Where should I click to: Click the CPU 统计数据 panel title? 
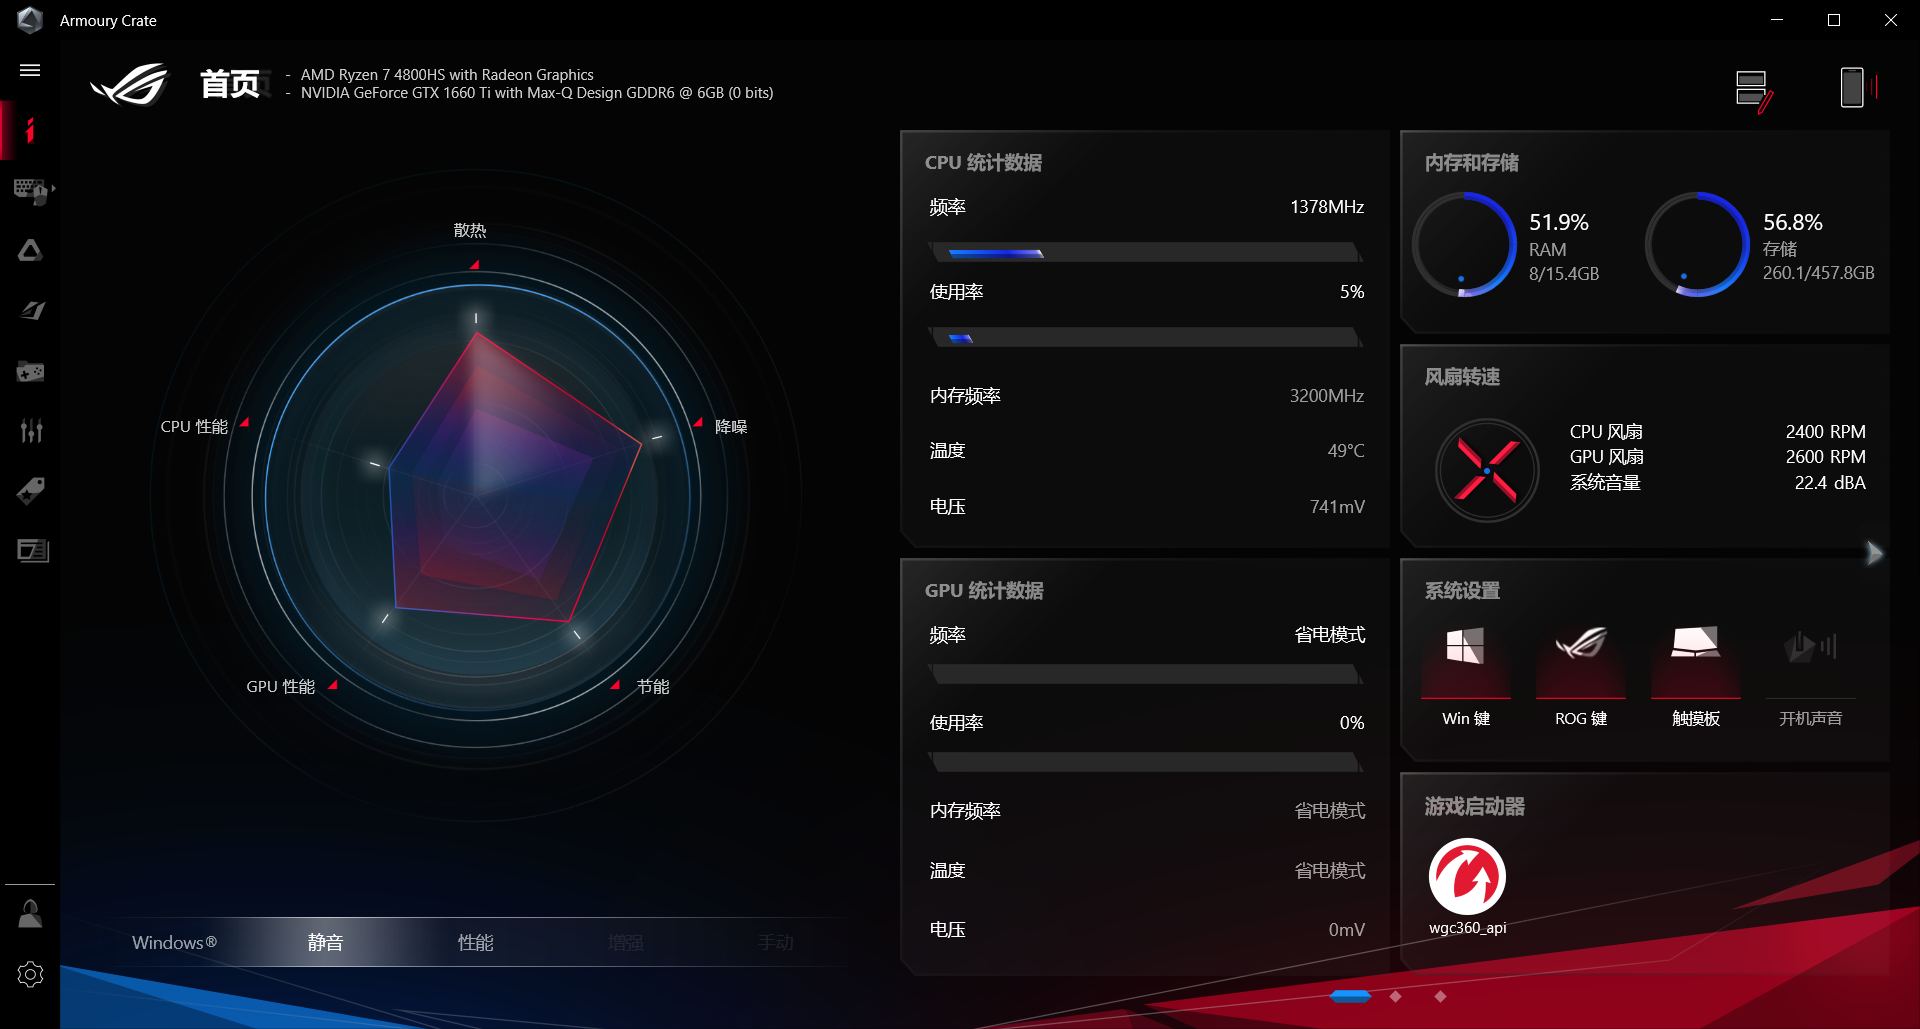point(983,163)
